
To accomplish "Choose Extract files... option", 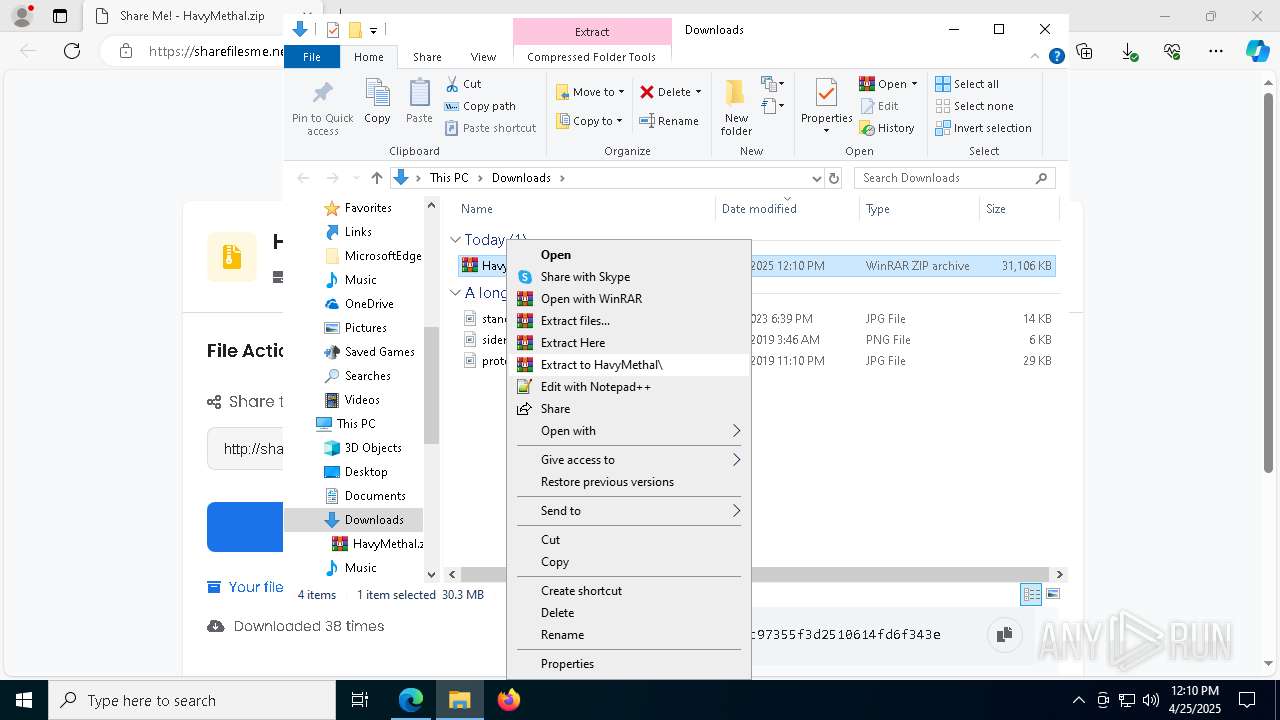I will tap(629, 321).
